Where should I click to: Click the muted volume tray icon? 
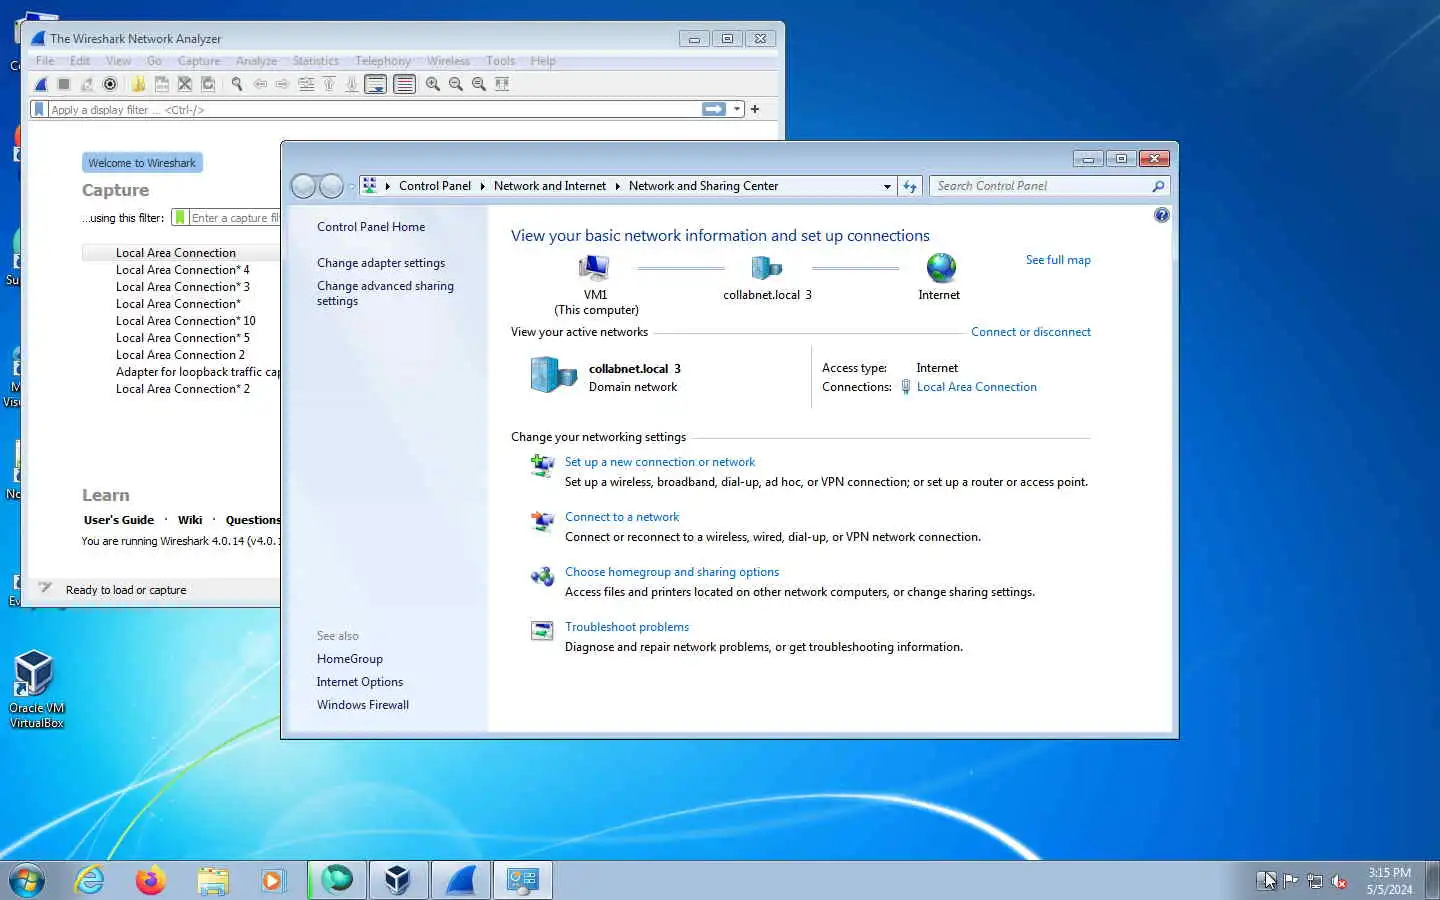tap(1339, 881)
